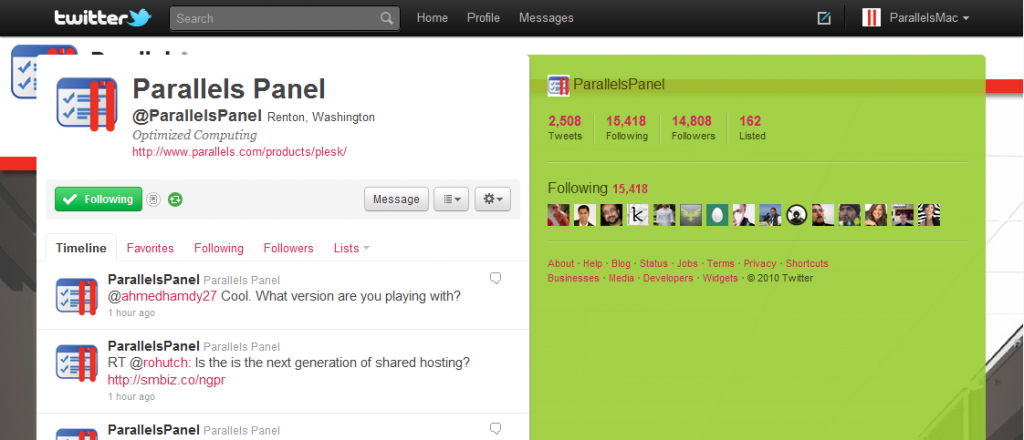The width and height of the screenshot is (1024, 440).
Task: Click the ParallelsMac account avatar in top bar
Action: point(871,18)
